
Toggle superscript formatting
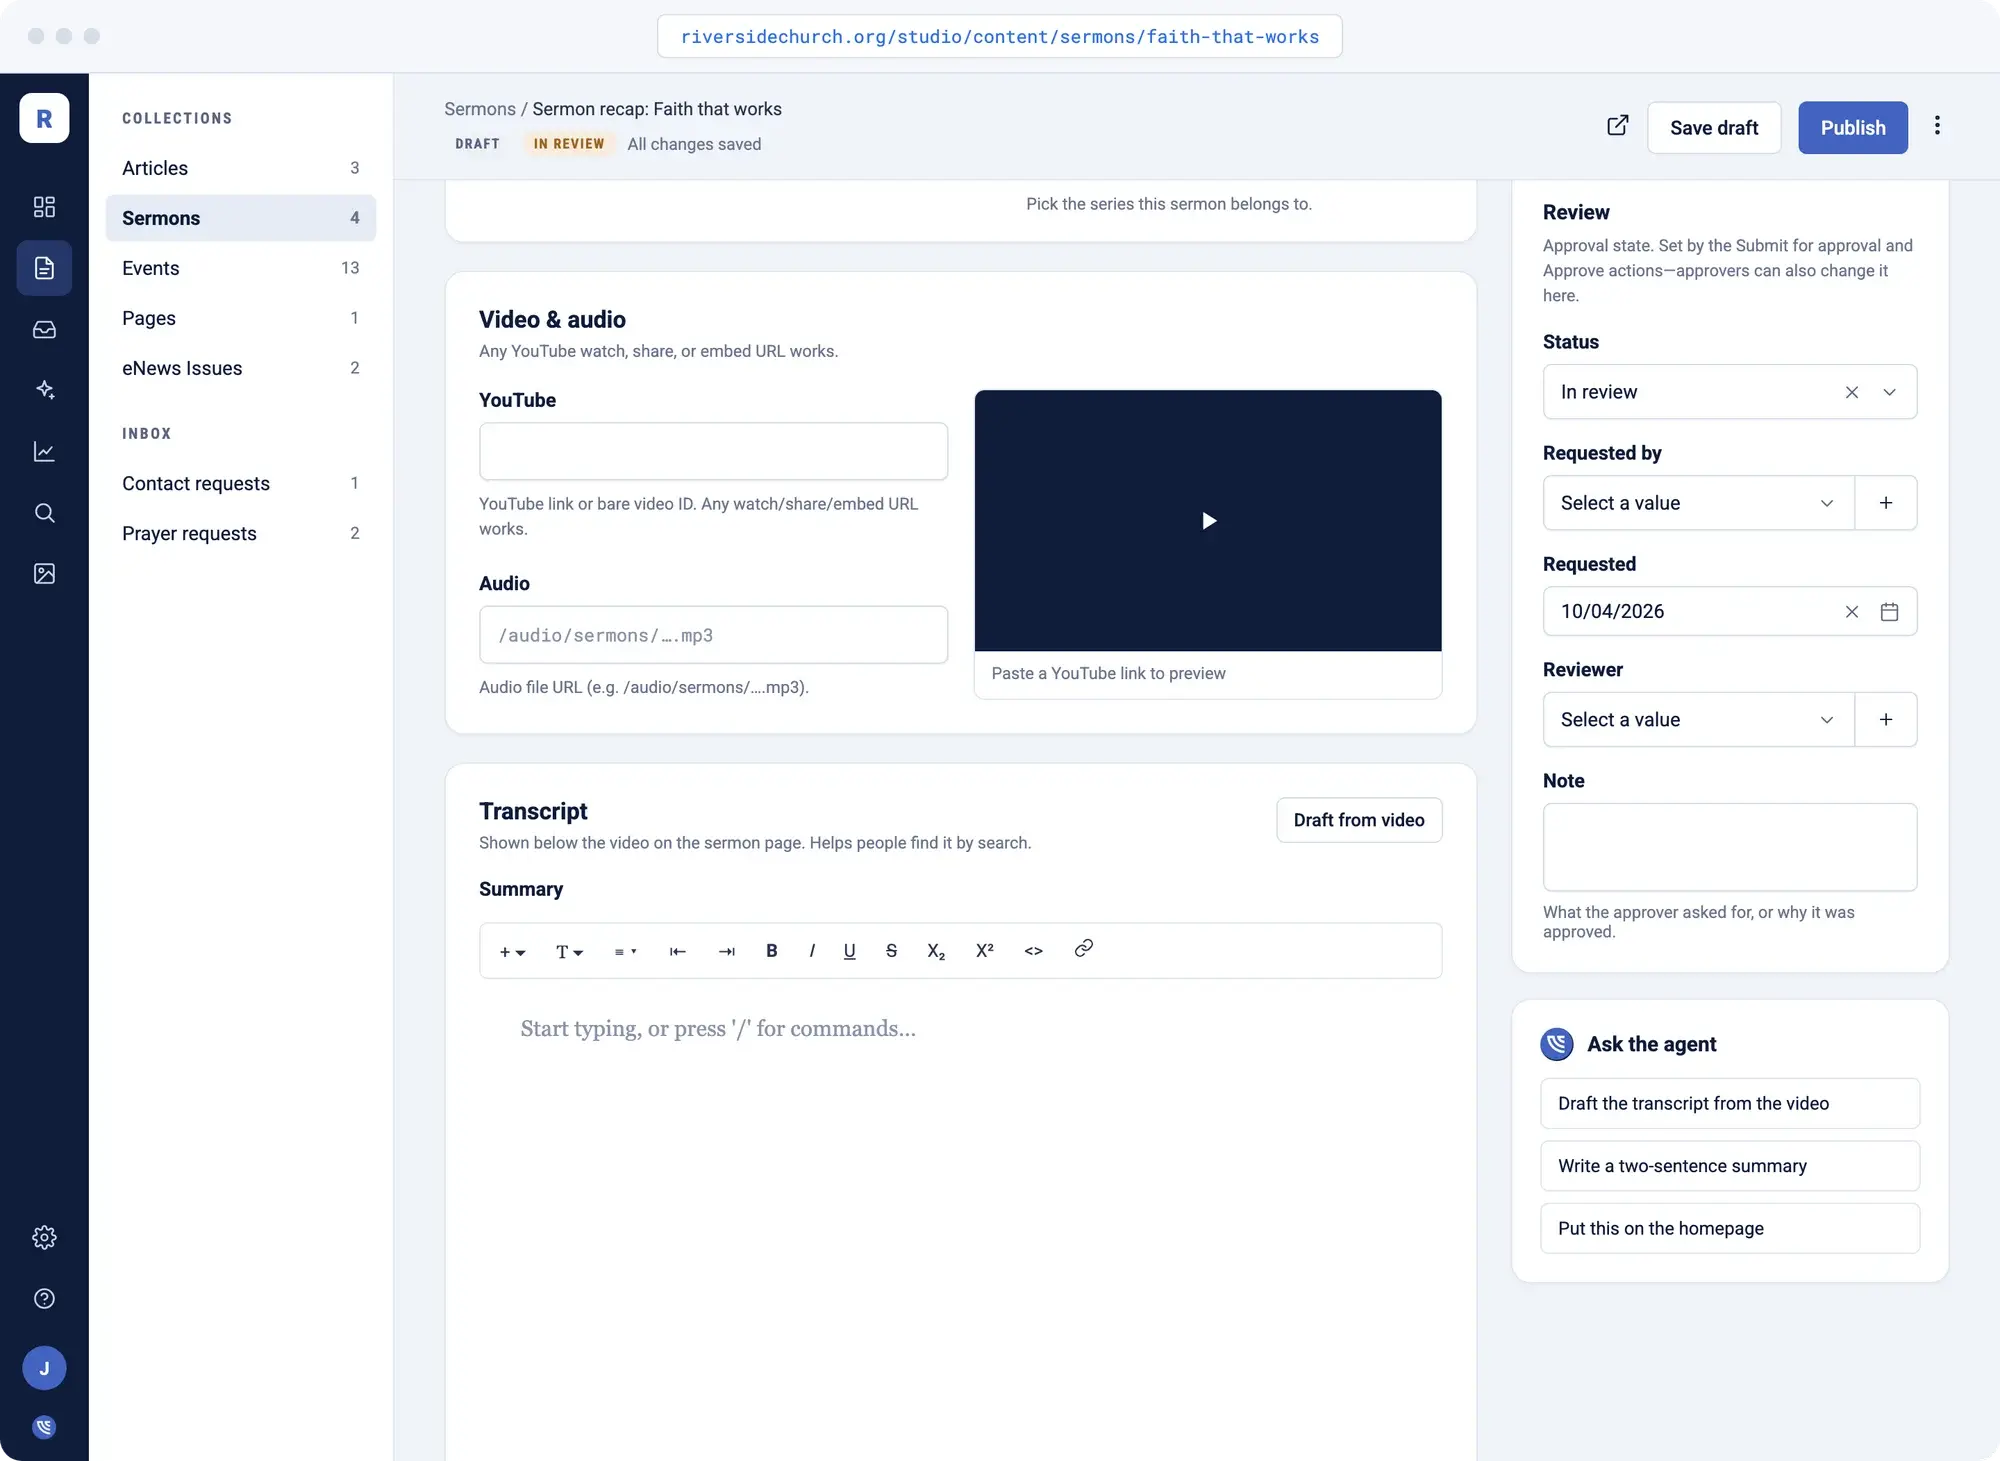coord(984,951)
